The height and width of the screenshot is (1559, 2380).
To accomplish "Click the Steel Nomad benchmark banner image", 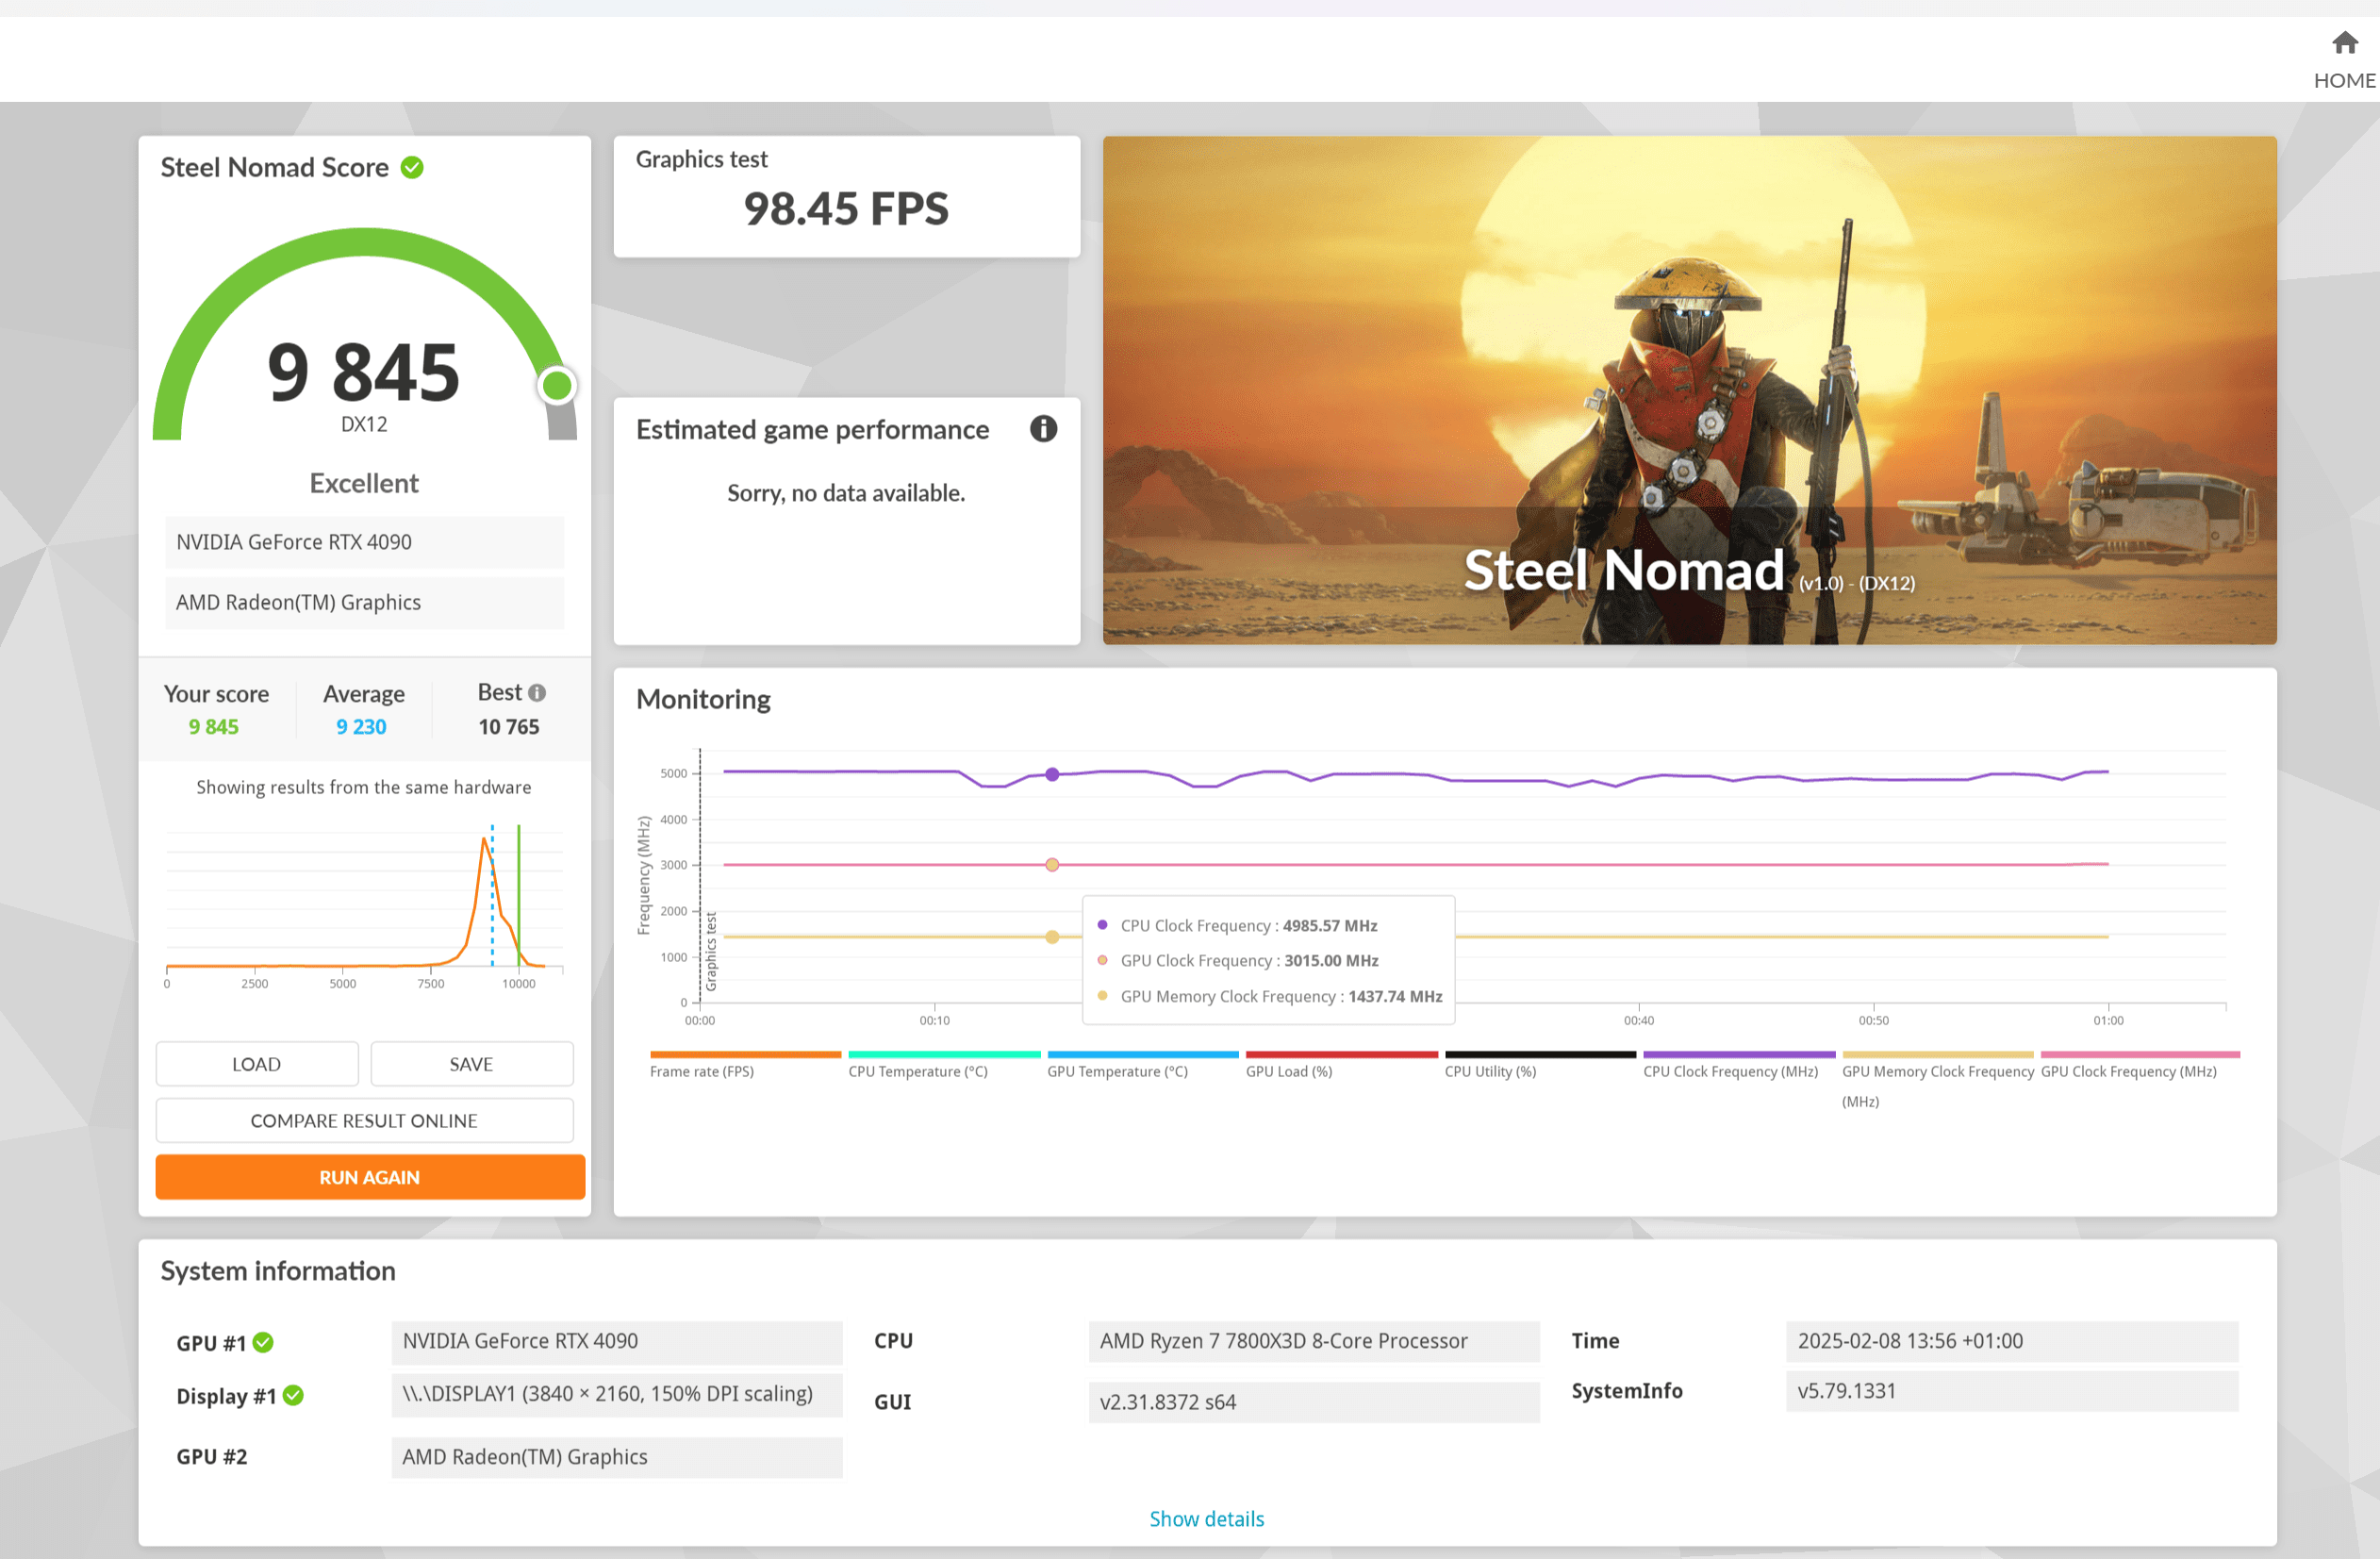I will click(x=1689, y=390).
